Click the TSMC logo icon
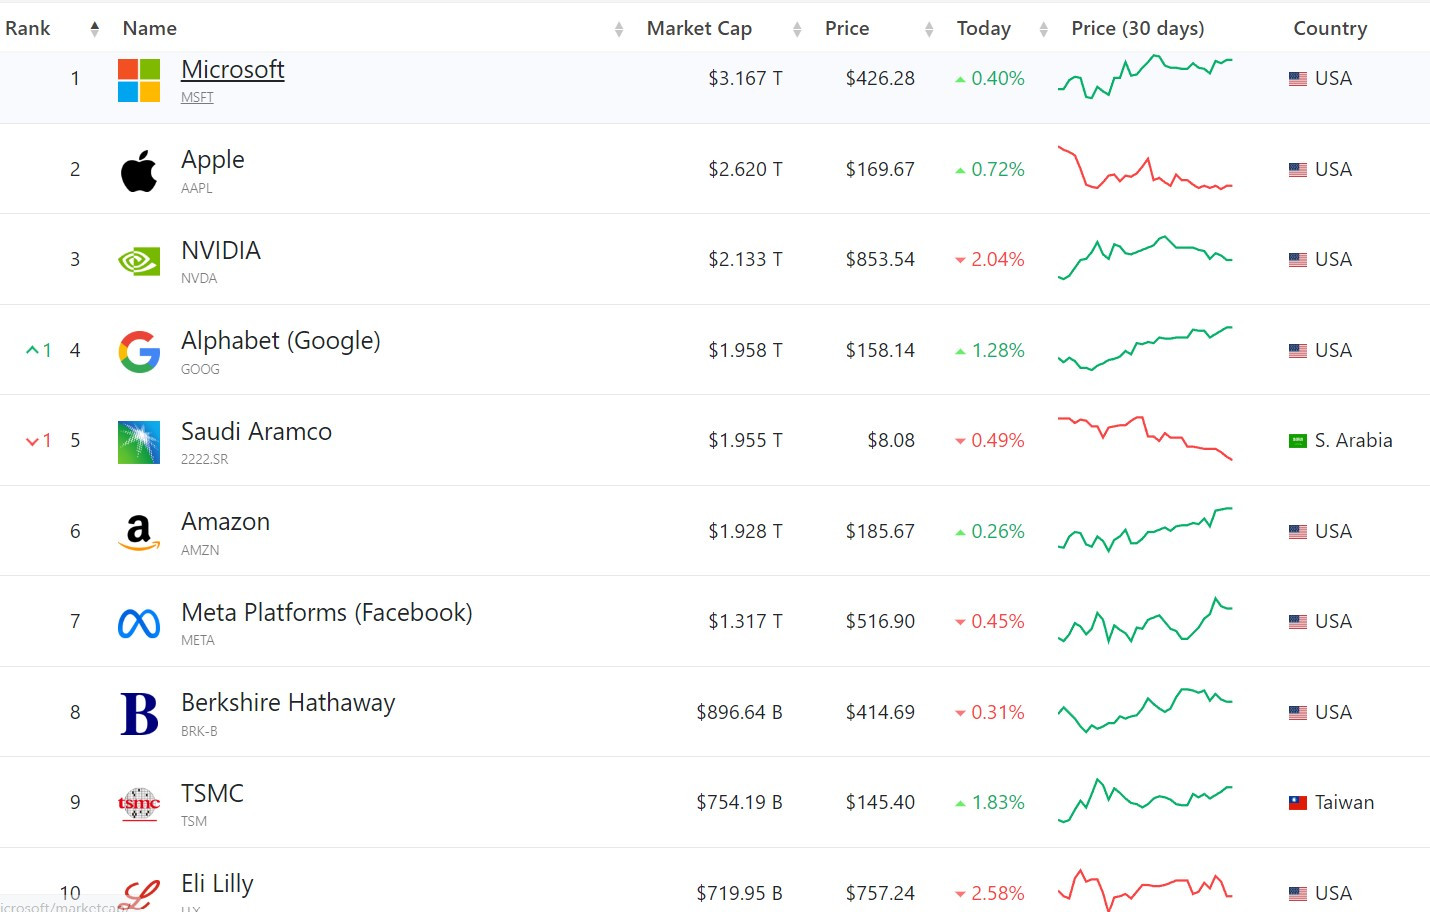This screenshot has height=912, width=1430. [138, 801]
